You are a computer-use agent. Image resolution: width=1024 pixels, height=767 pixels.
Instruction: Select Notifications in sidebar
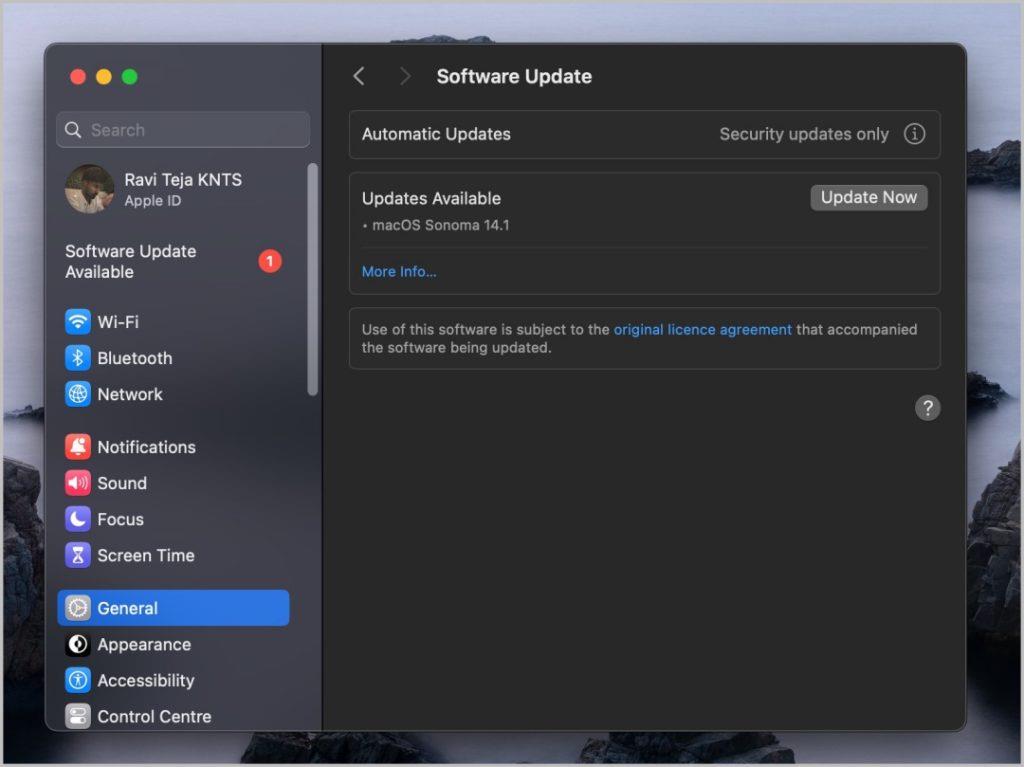(x=173, y=447)
